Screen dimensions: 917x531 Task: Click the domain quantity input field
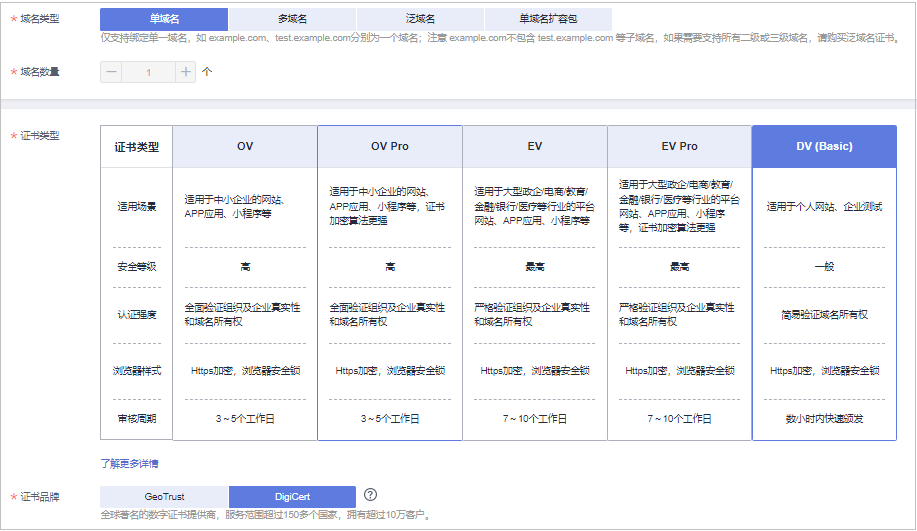pyautogui.click(x=148, y=72)
